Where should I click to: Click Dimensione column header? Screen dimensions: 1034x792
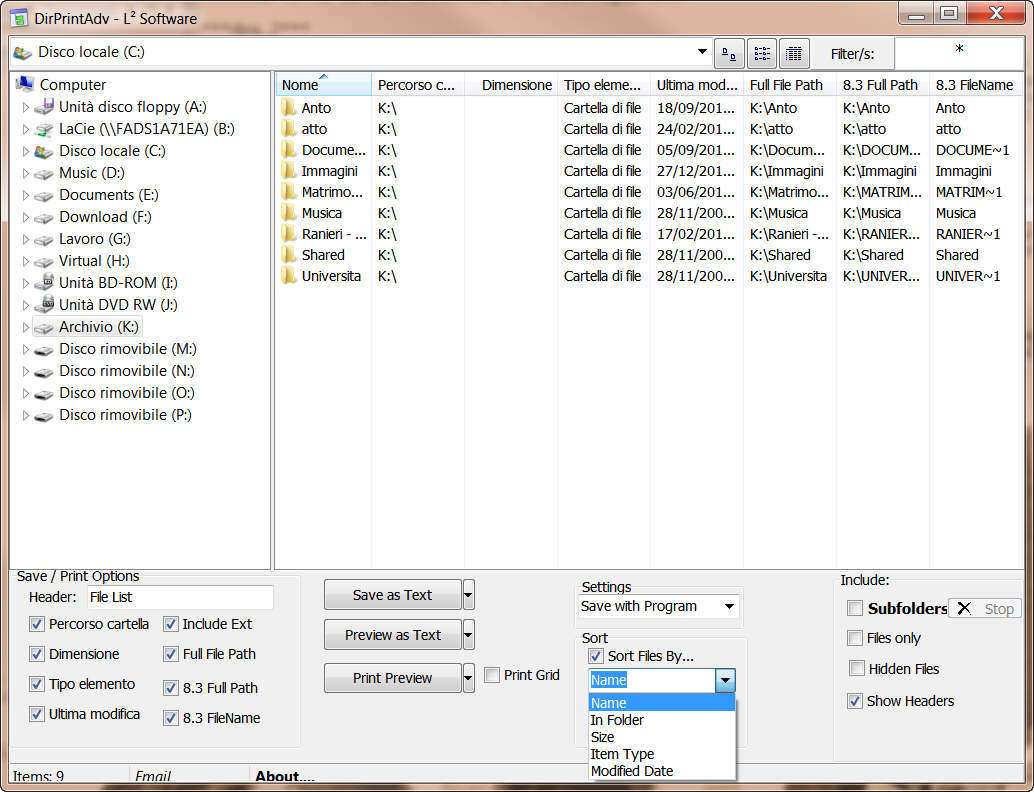[512, 85]
